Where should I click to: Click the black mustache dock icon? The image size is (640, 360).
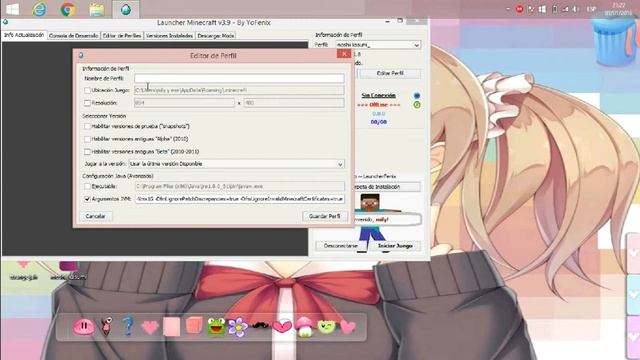[260, 325]
